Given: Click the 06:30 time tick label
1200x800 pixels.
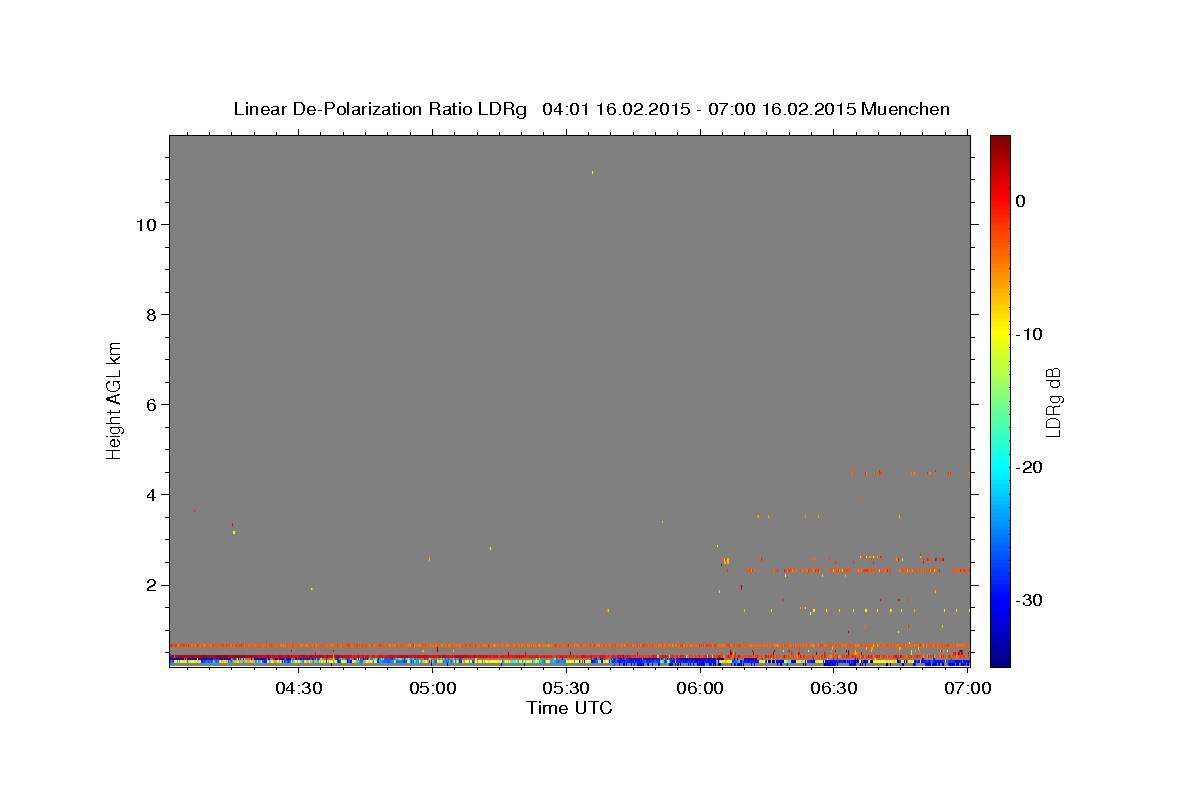Looking at the screenshot, I should click(x=834, y=689).
